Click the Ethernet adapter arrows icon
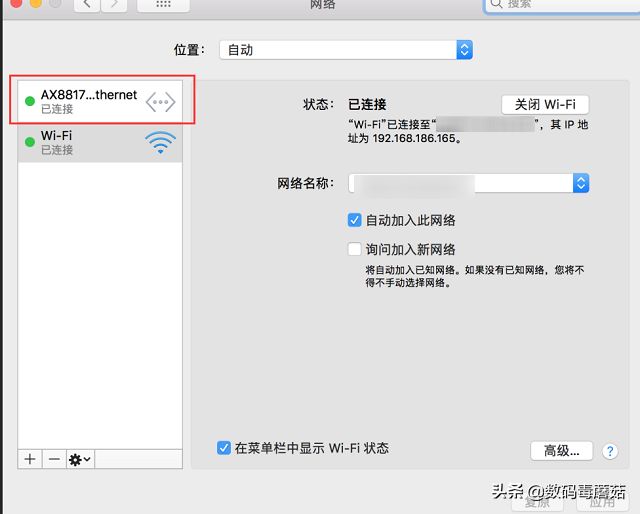 coord(160,102)
